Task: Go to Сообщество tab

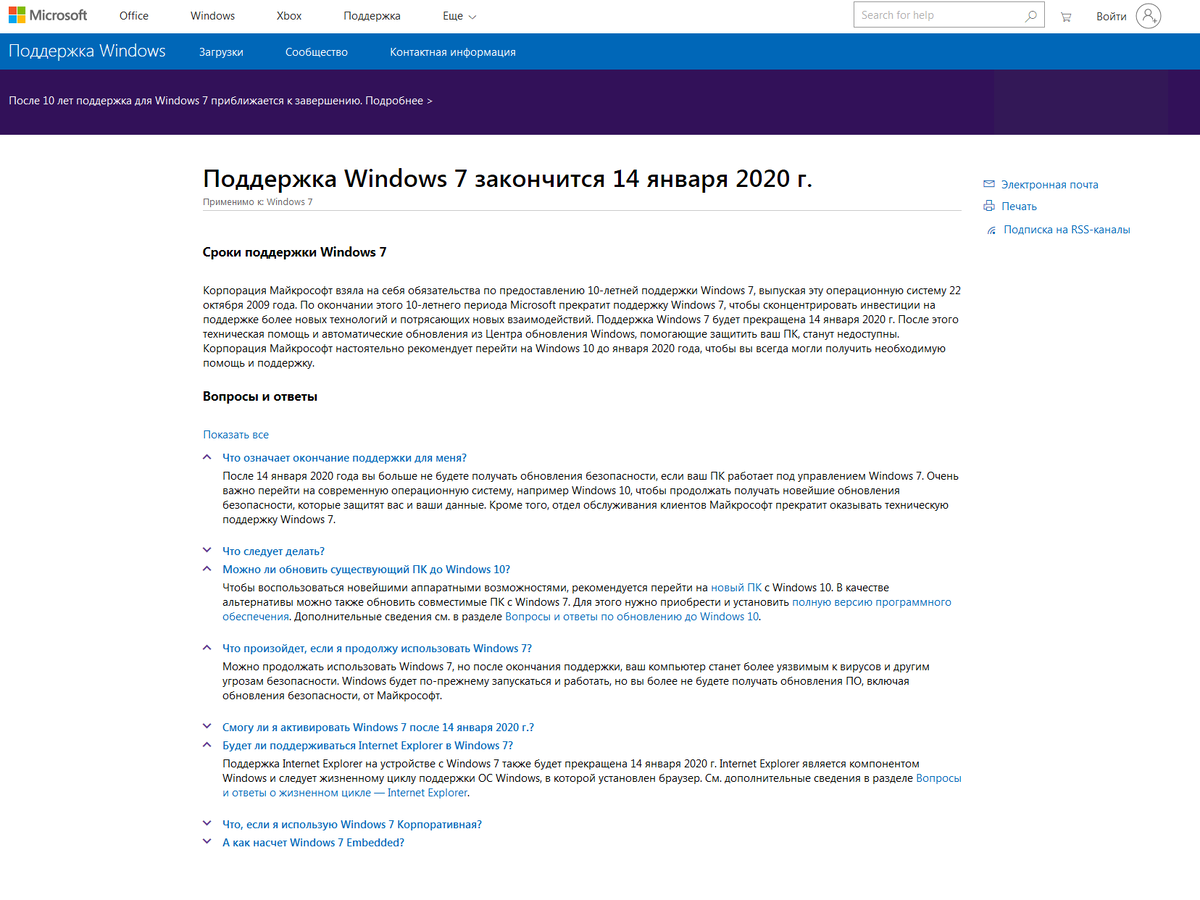Action: click(x=316, y=52)
